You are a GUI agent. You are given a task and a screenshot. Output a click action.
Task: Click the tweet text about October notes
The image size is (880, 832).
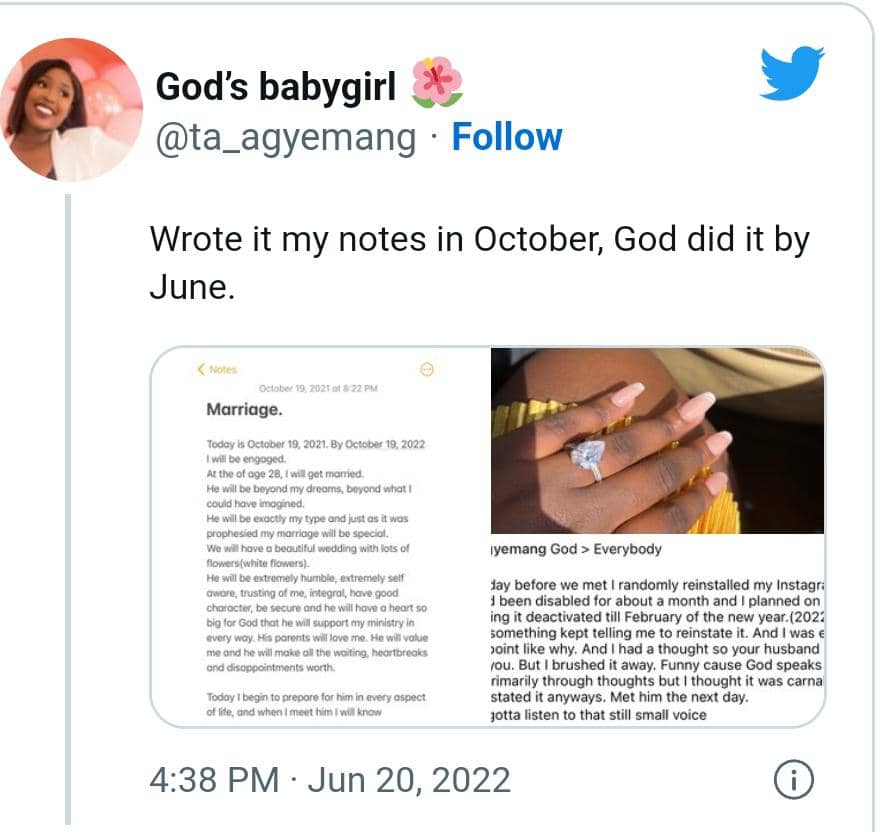[x=478, y=262]
